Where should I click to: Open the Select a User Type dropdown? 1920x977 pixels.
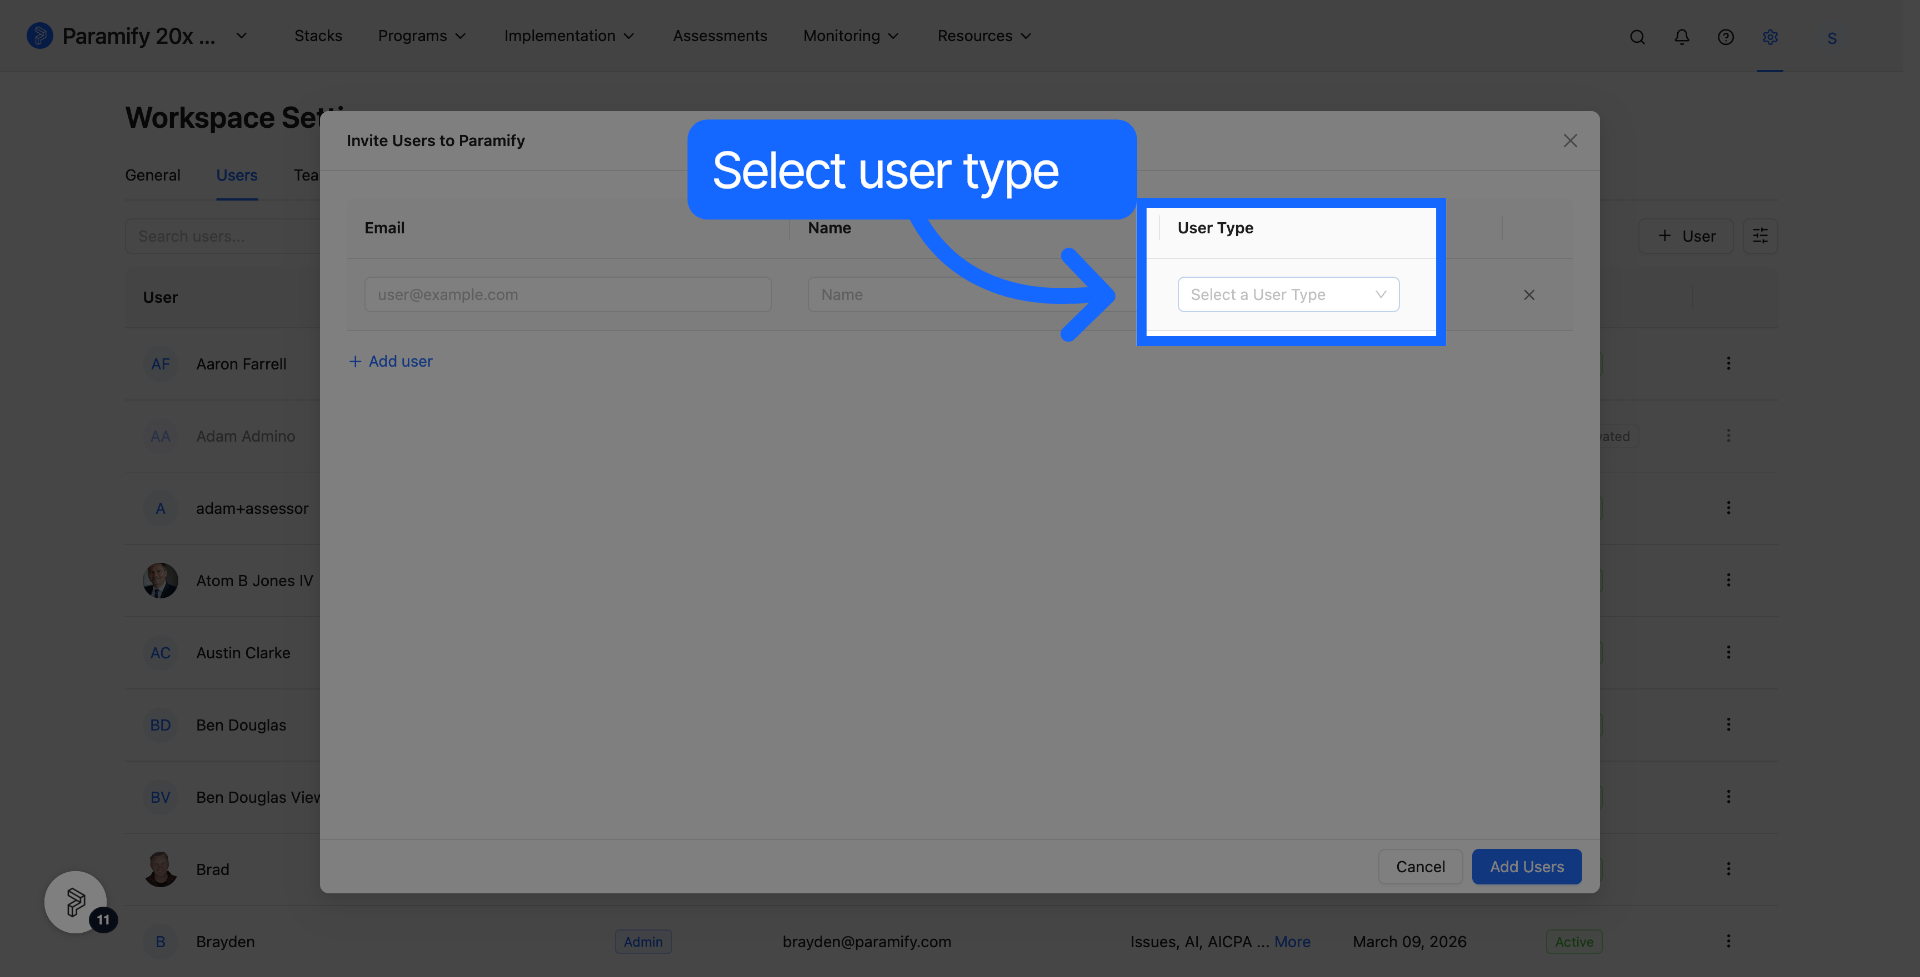coord(1288,294)
